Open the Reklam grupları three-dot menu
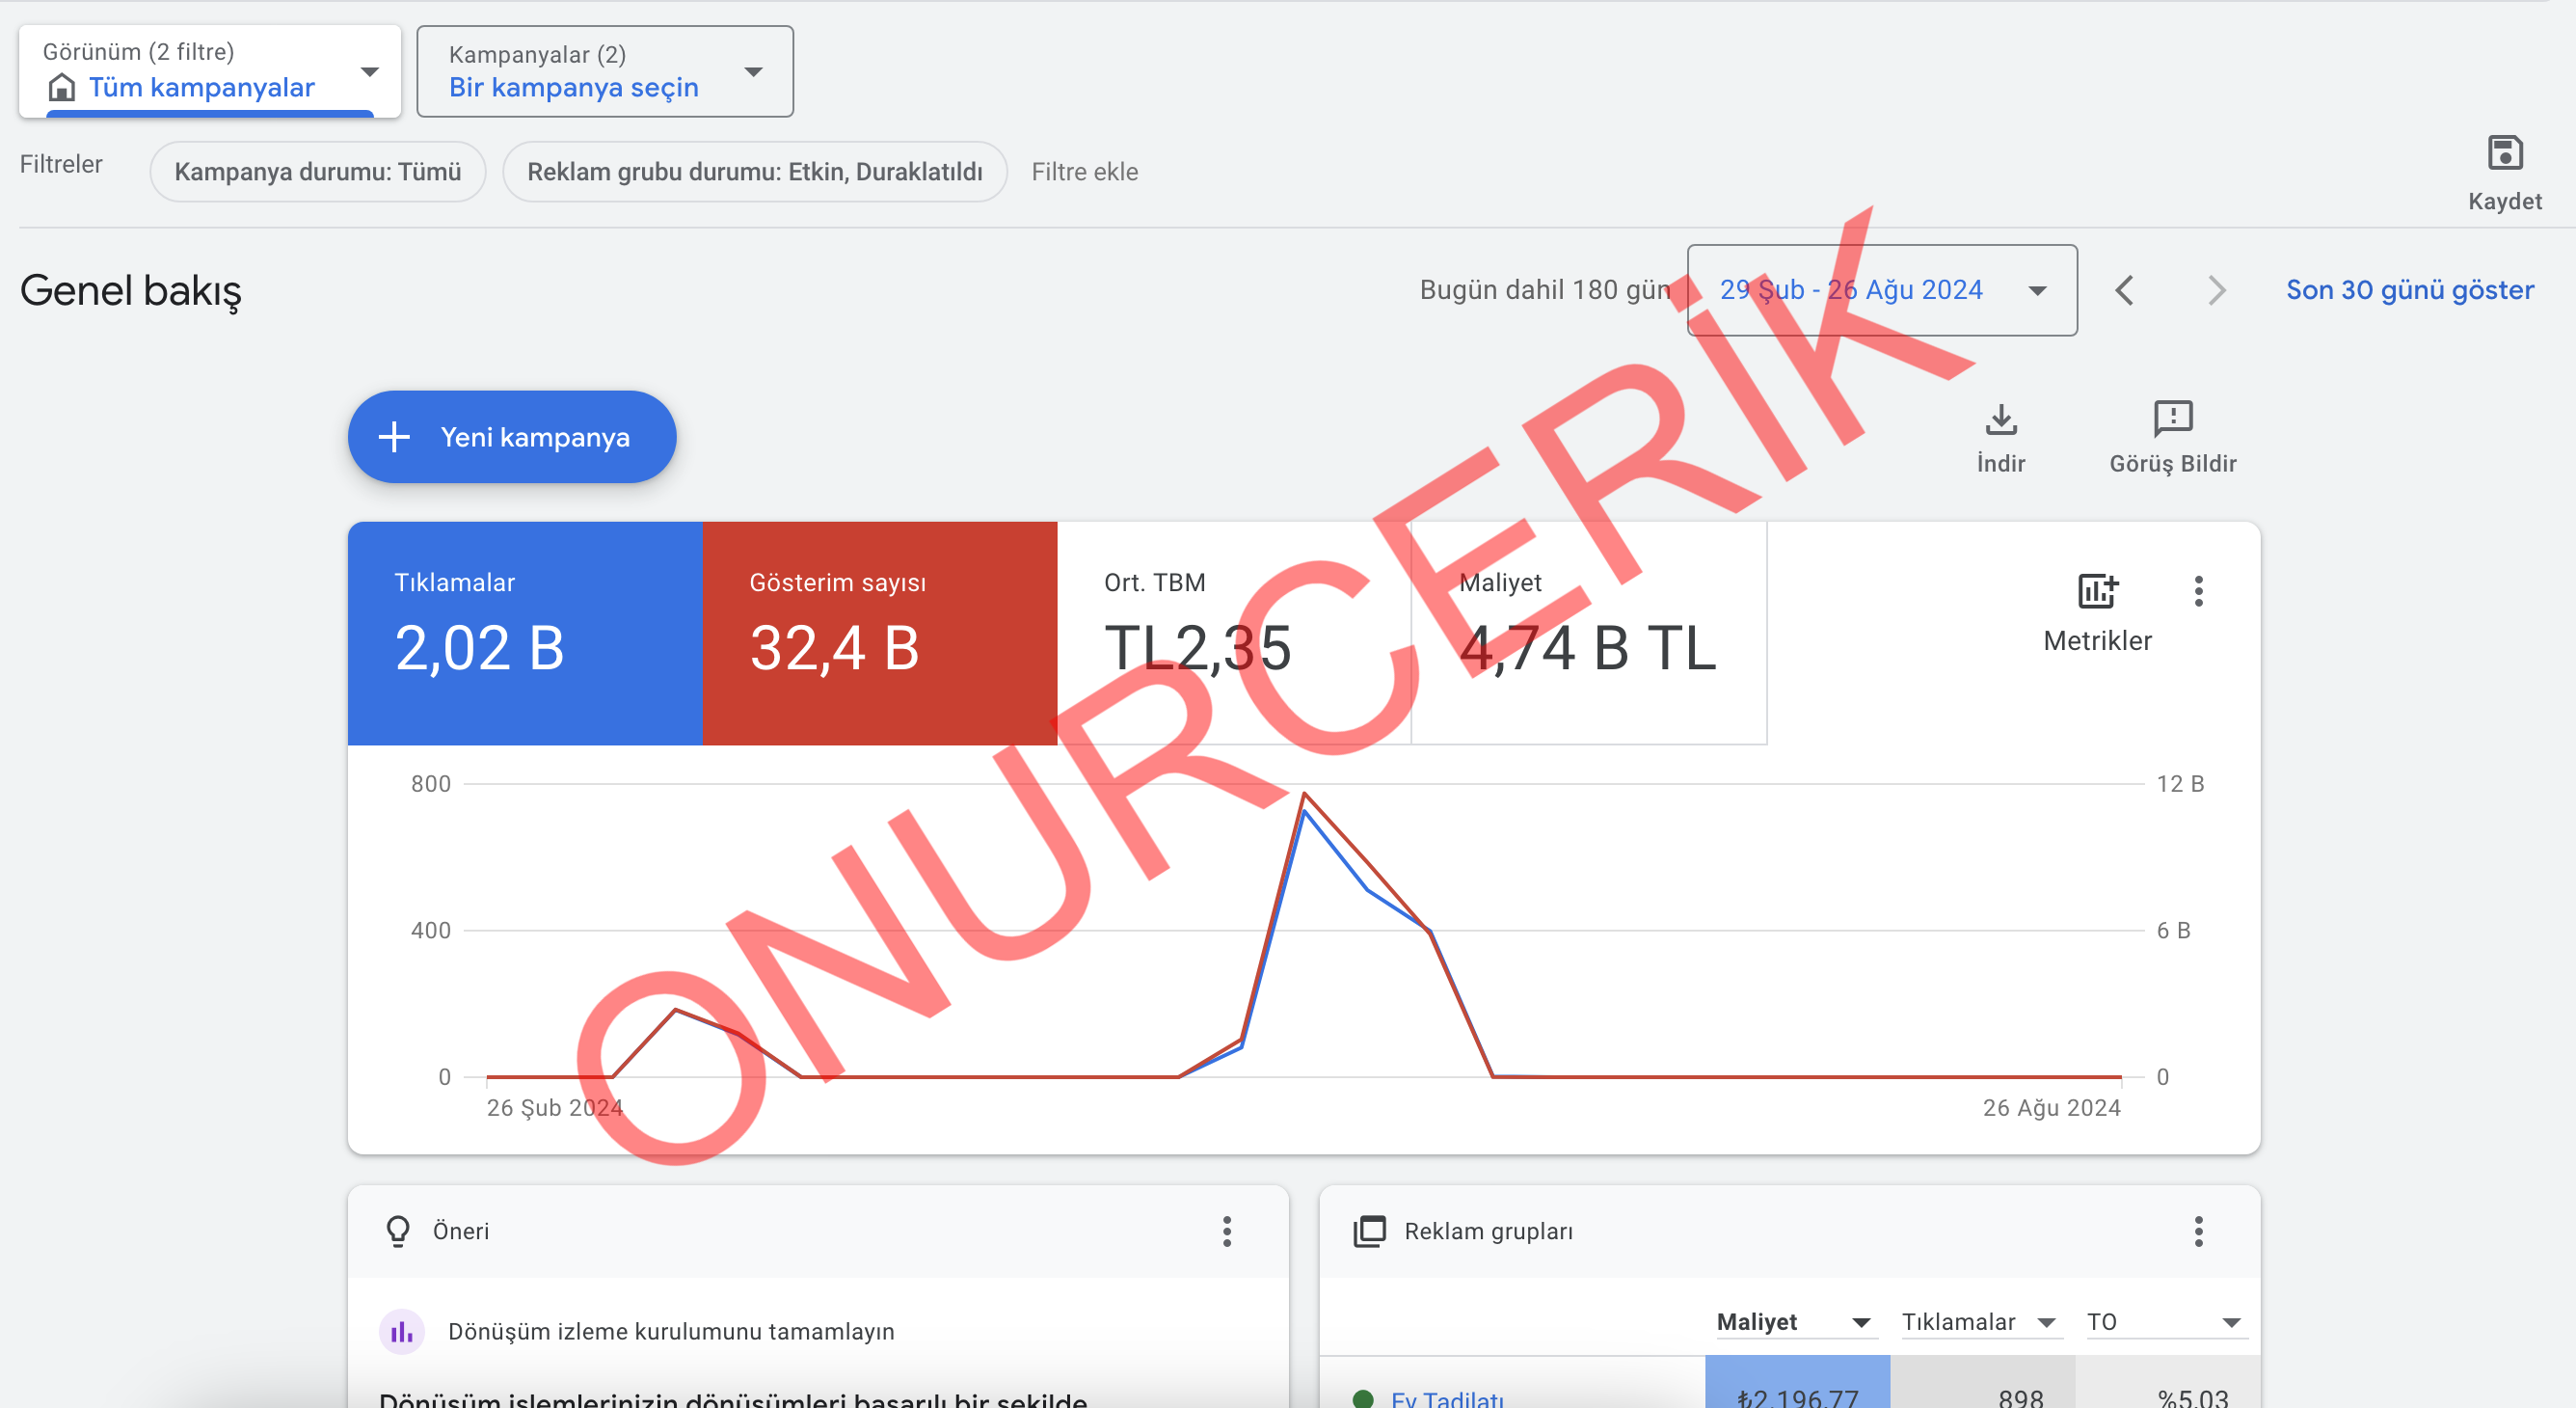Viewport: 2576px width, 1408px height. coord(2198,1231)
